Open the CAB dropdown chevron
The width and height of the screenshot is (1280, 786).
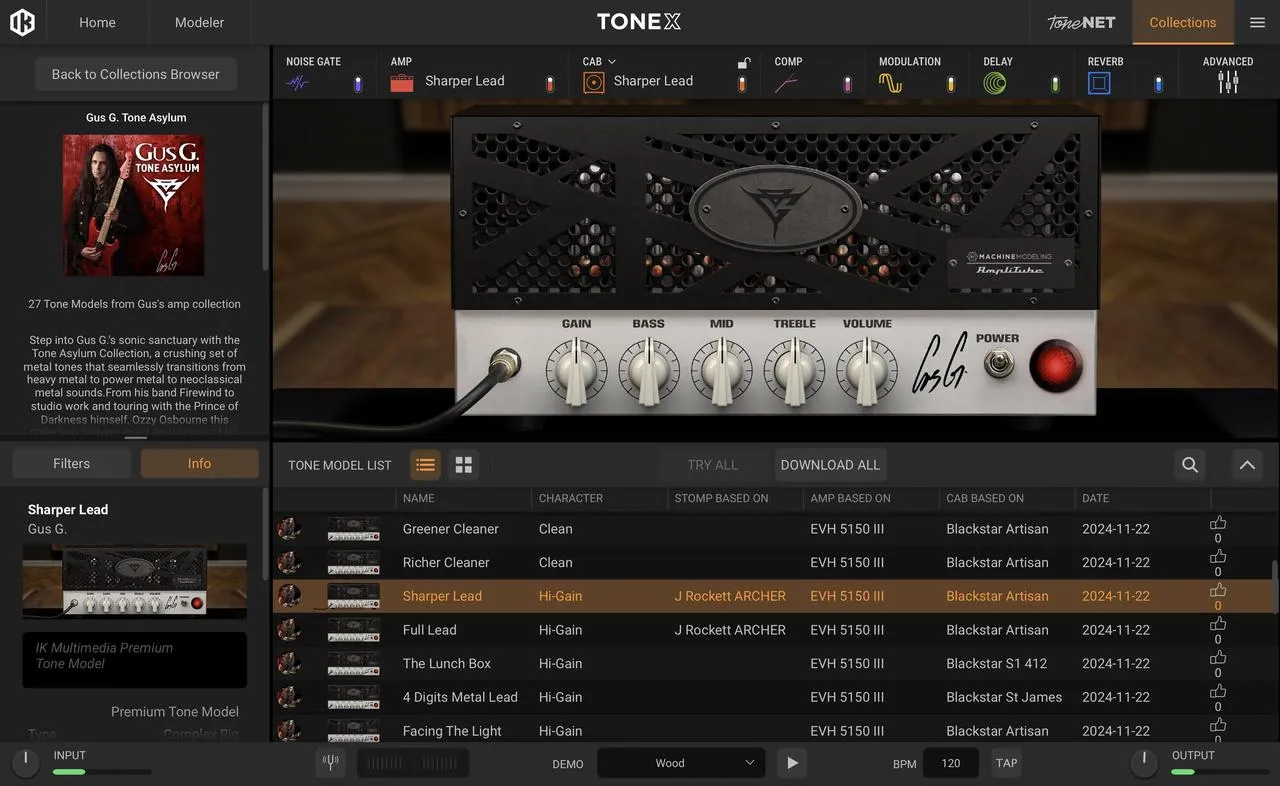(x=612, y=62)
